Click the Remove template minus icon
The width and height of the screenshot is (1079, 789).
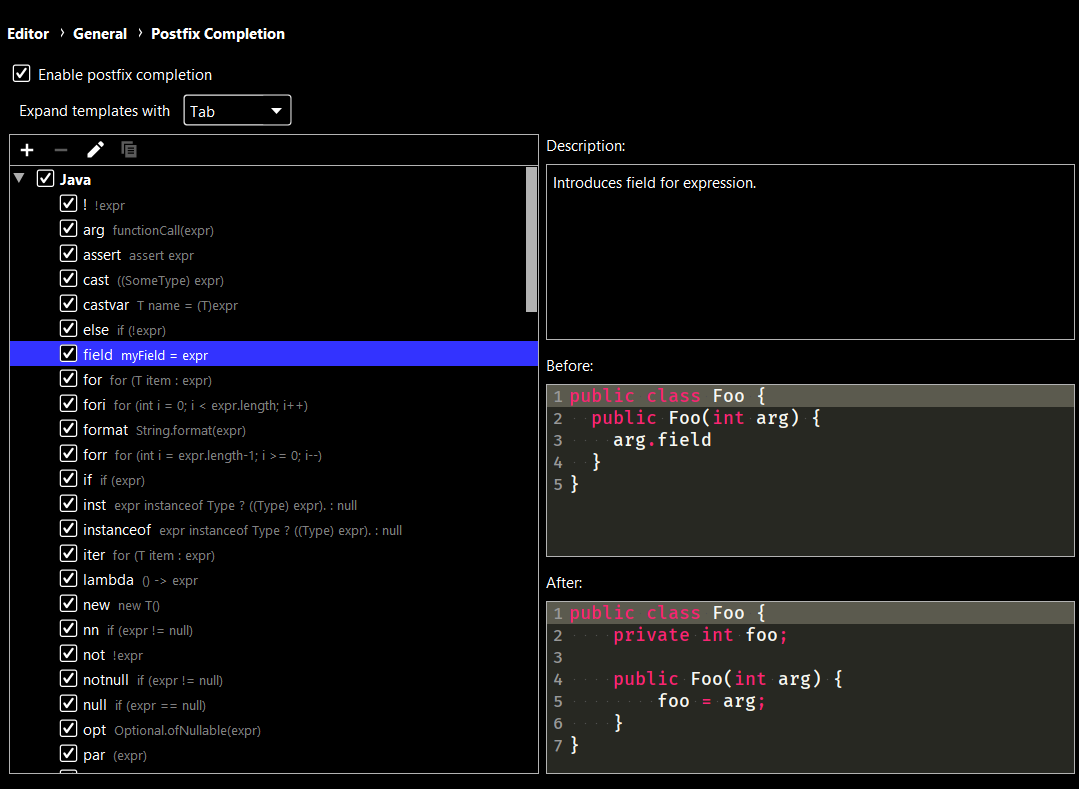click(61, 150)
